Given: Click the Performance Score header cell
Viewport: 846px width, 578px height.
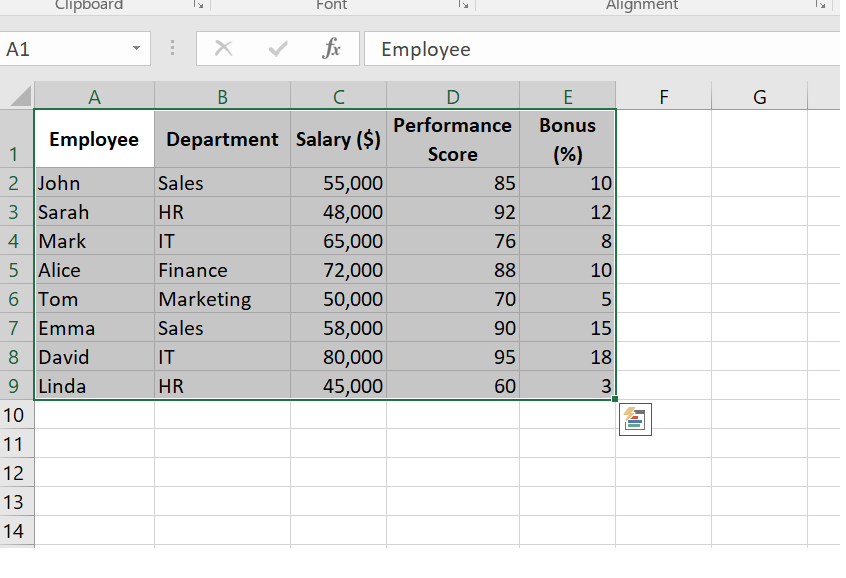Looking at the screenshot, I should (452, 139).
